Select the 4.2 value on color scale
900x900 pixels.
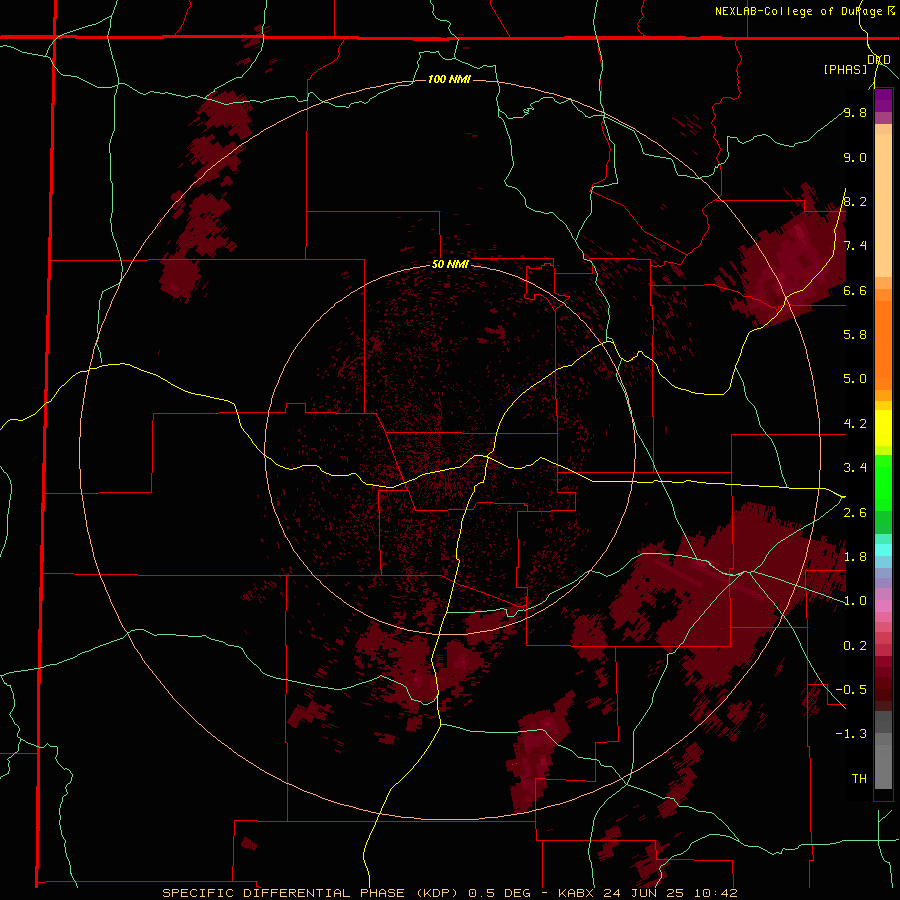tap(855, 424)
